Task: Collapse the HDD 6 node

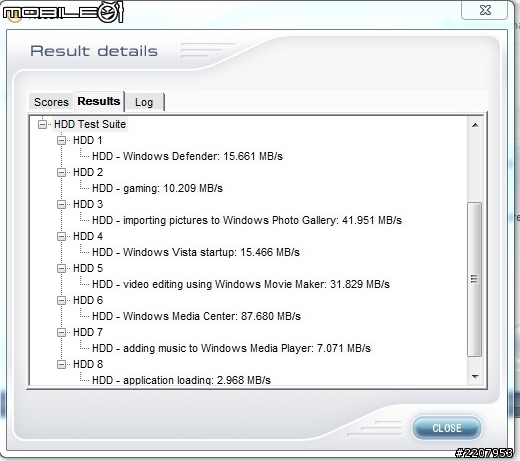Action: point(61,300)
